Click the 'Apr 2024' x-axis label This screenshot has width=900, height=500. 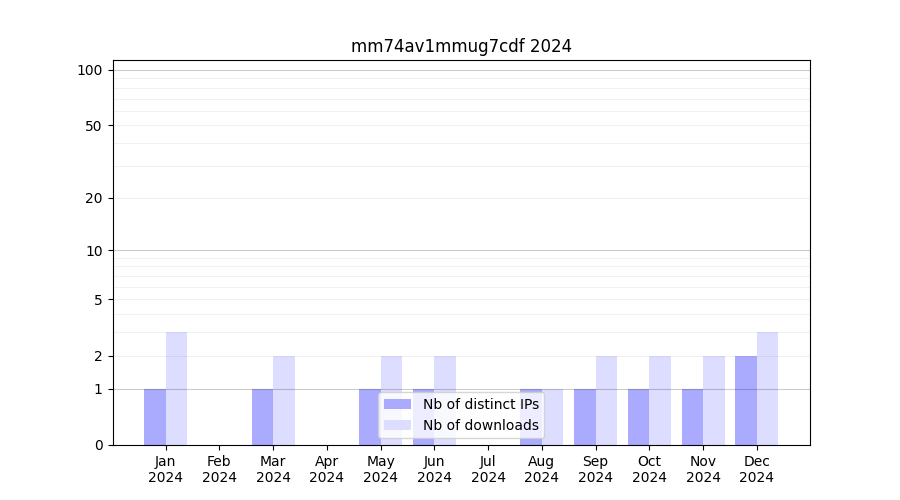pyautogui.click(x=327, y=469)
